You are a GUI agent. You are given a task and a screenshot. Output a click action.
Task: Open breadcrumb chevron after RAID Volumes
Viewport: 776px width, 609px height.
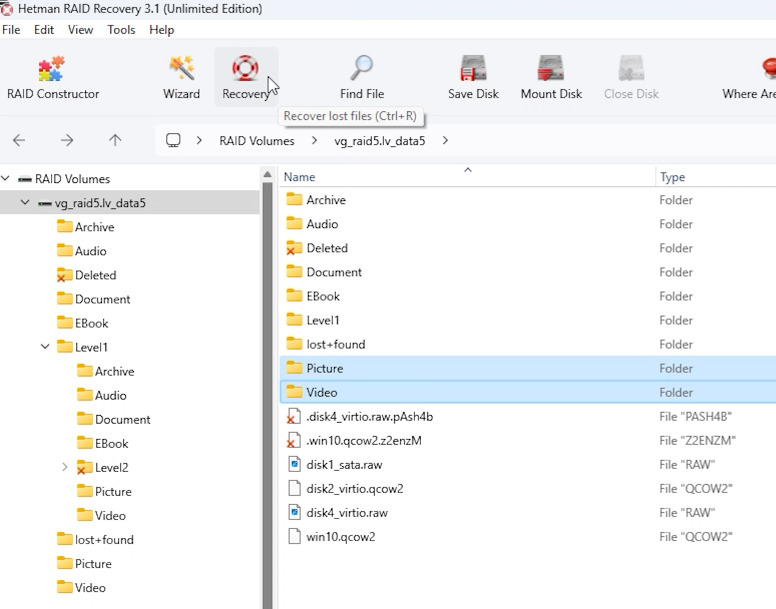coord(314,141)
